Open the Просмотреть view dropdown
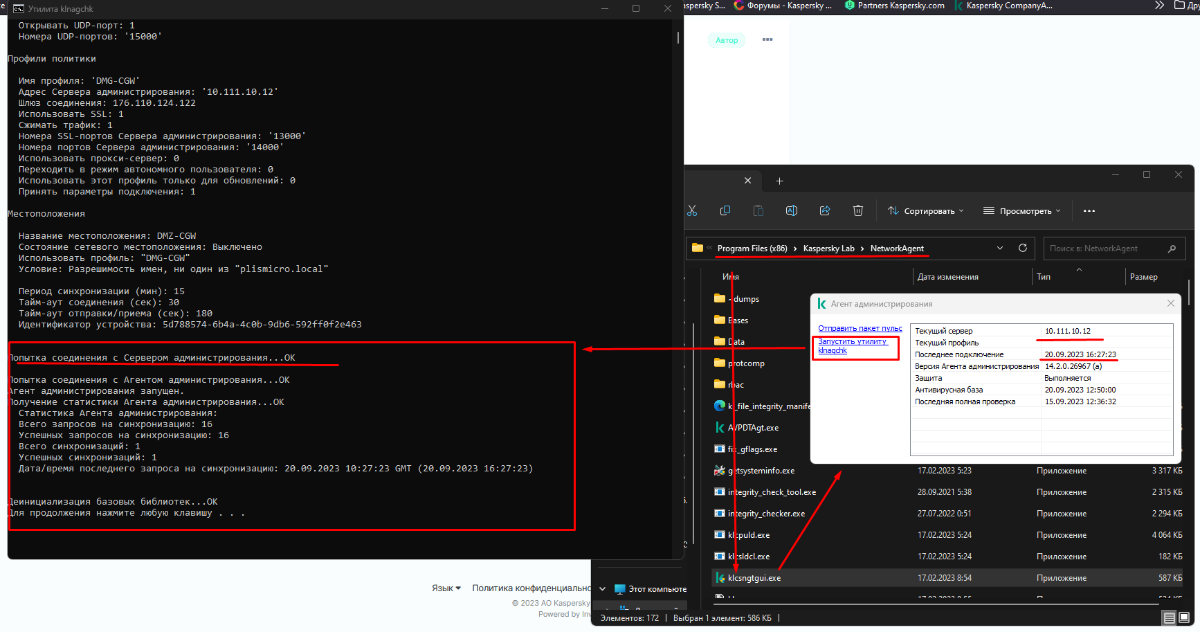Screen dimensions: 1200x632 (1023, 211)
